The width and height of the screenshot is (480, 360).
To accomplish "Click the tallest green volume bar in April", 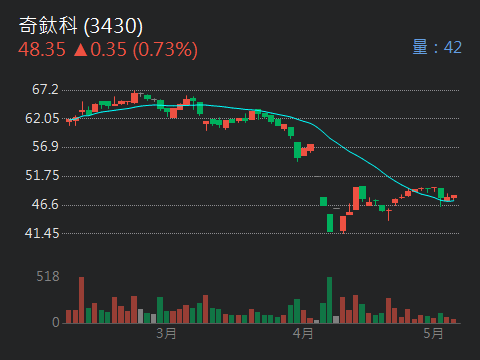I will click(x=330, y=300).
